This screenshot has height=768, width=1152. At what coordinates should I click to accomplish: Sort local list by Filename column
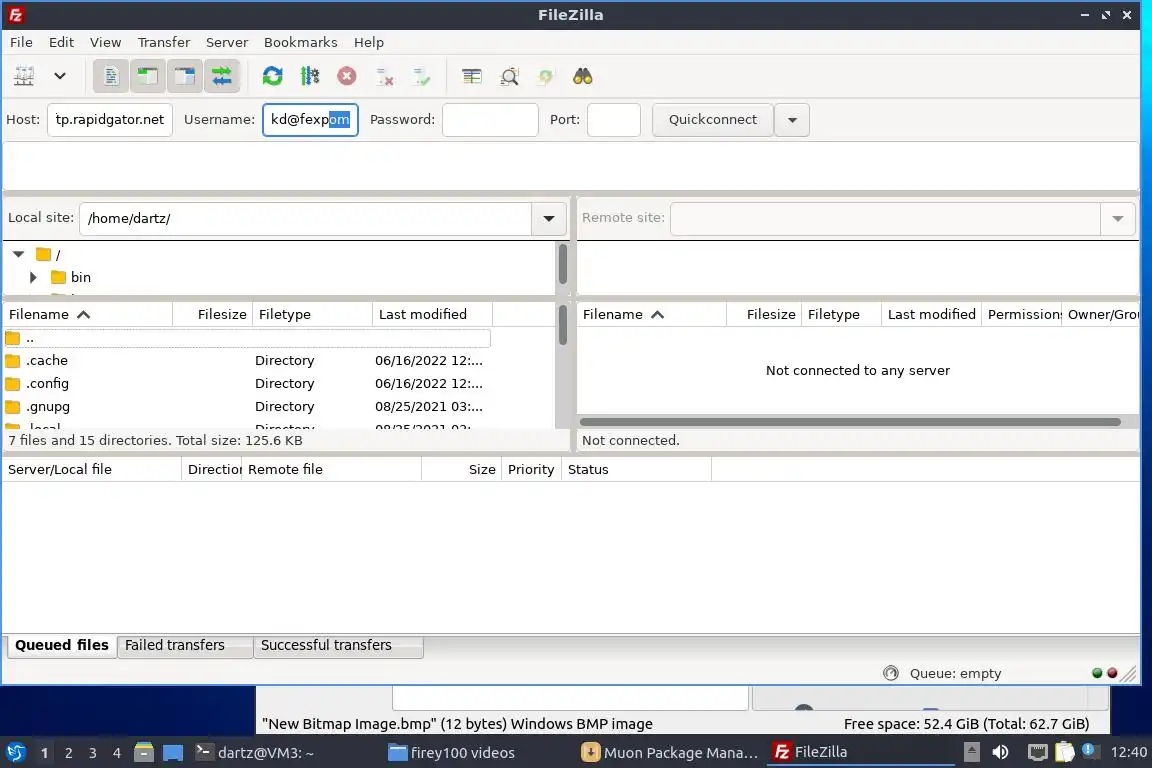87,315
